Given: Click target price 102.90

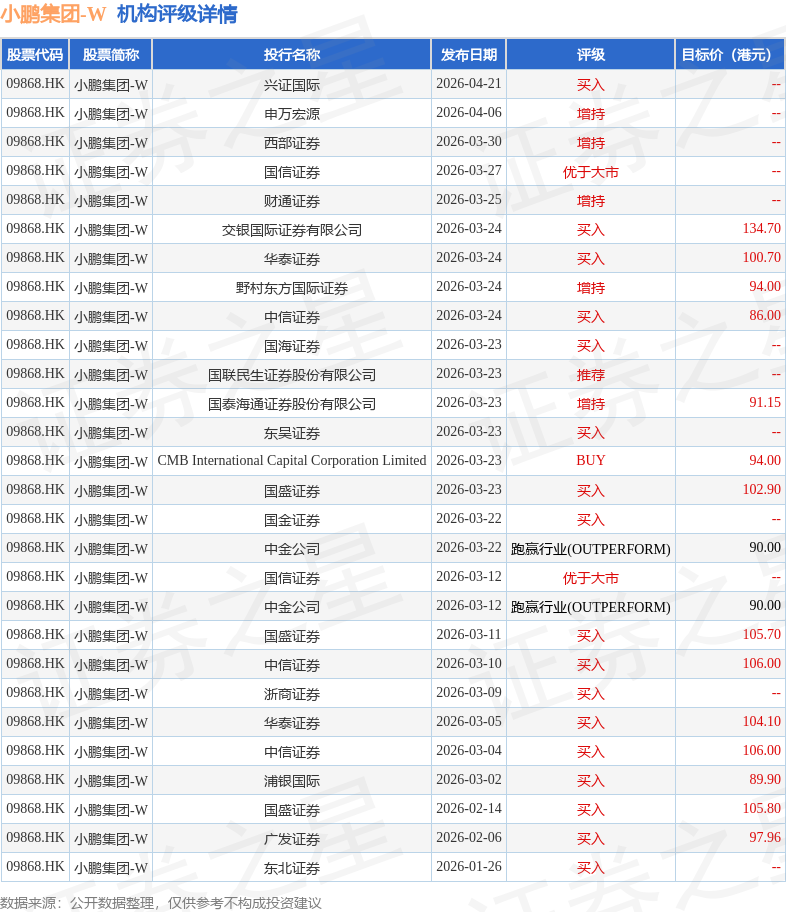Looking at the screenshot, I should (x=762, y=490).
